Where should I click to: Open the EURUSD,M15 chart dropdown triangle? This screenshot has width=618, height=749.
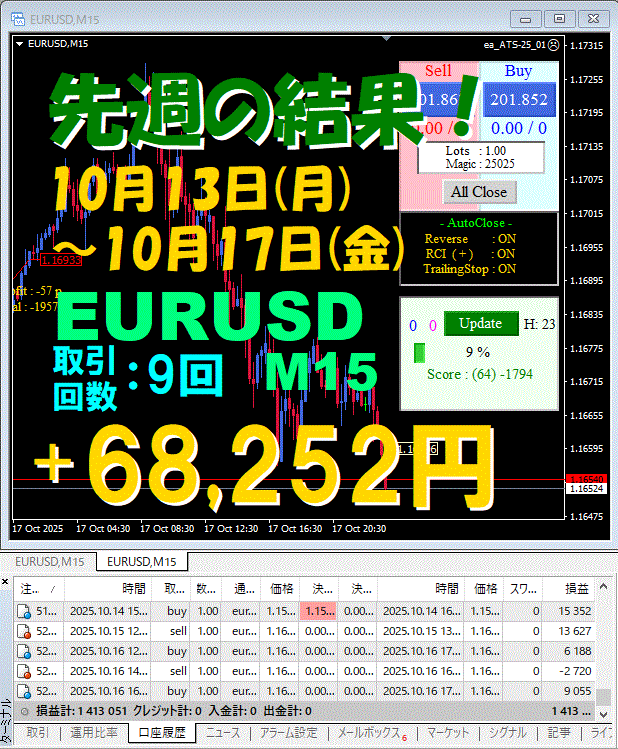click(x=20, y=43)
